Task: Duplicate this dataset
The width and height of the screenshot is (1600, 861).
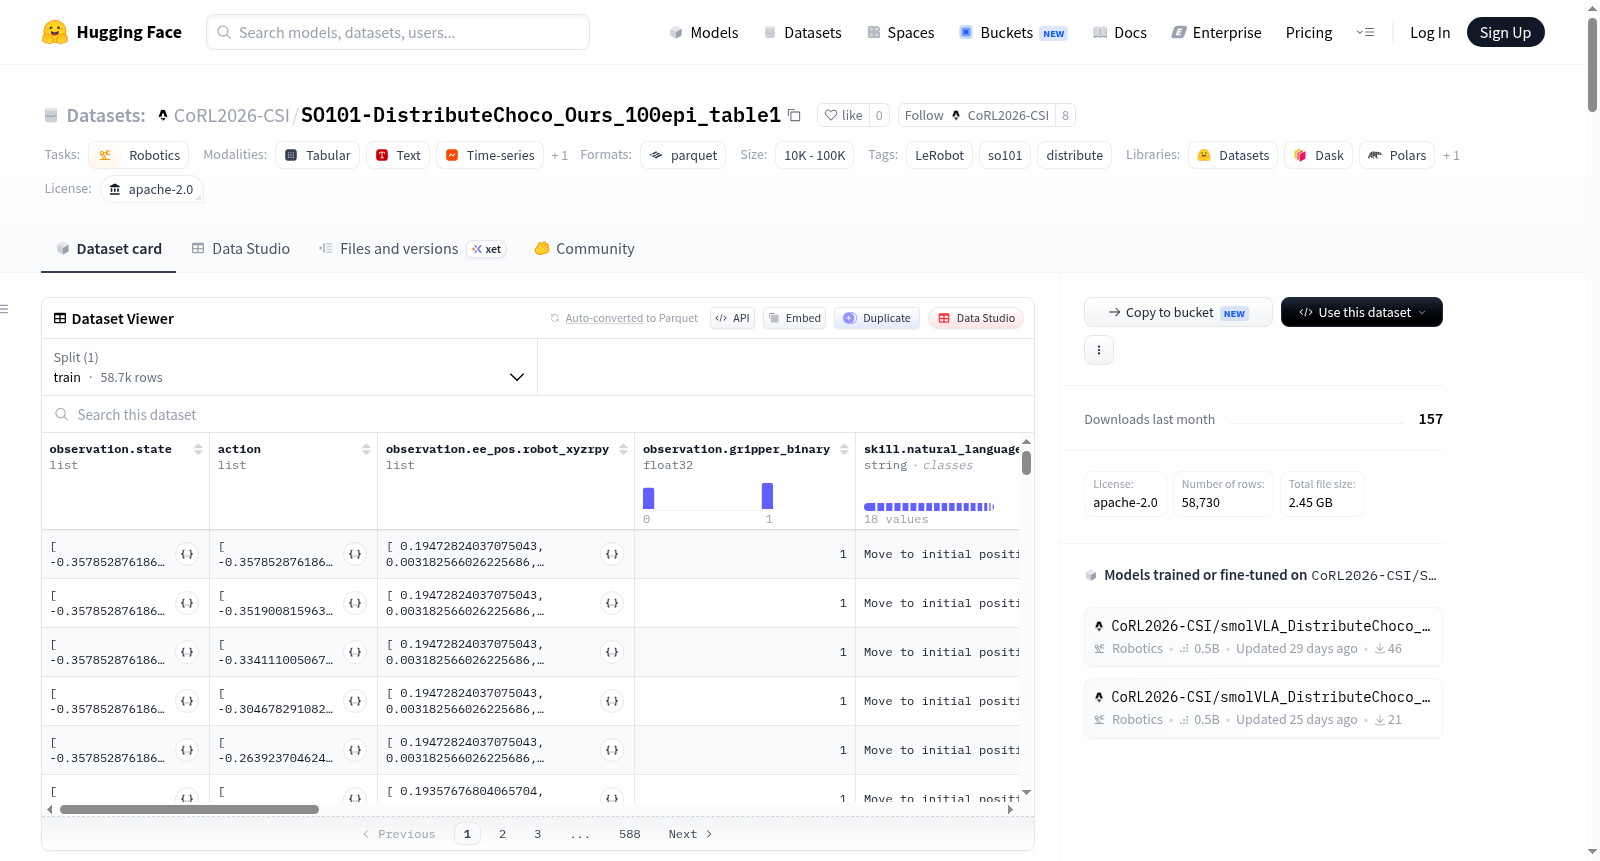Action: click(877, 318)
